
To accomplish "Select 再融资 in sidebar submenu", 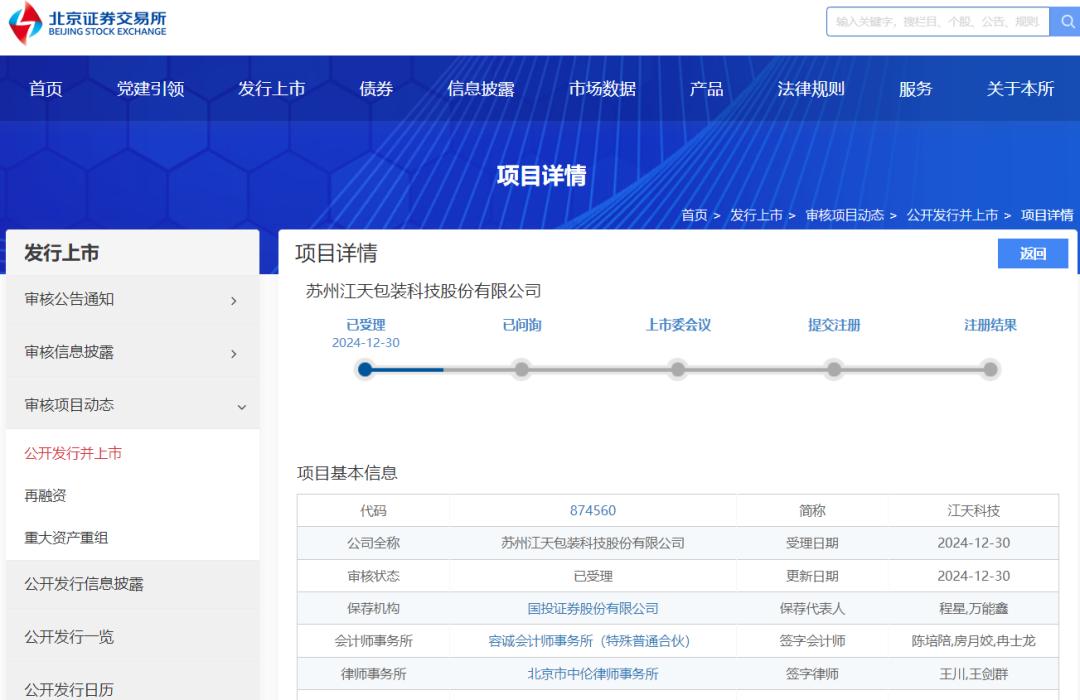I will click(x=45, y=495).
